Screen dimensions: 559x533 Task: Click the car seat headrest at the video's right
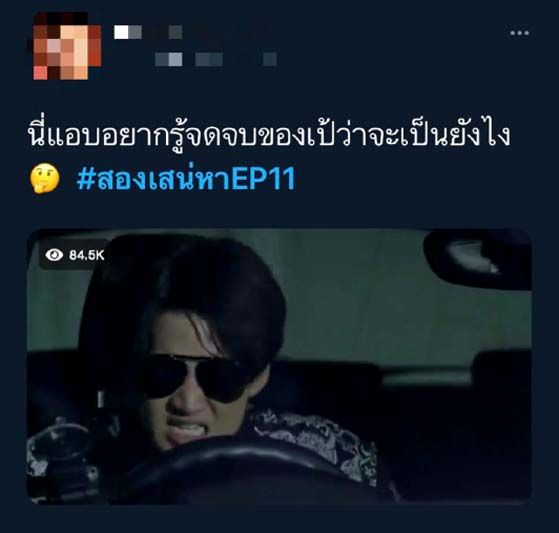501,374
